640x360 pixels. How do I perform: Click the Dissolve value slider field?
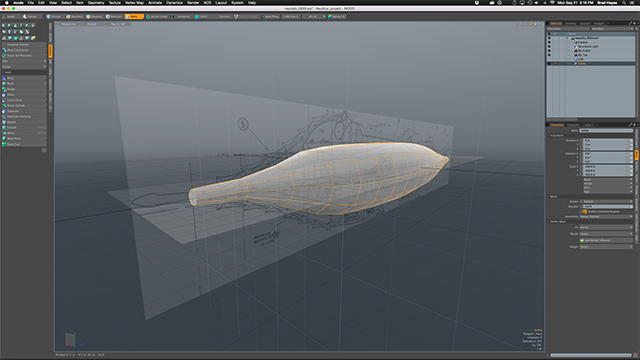click(x=607, y=207)
